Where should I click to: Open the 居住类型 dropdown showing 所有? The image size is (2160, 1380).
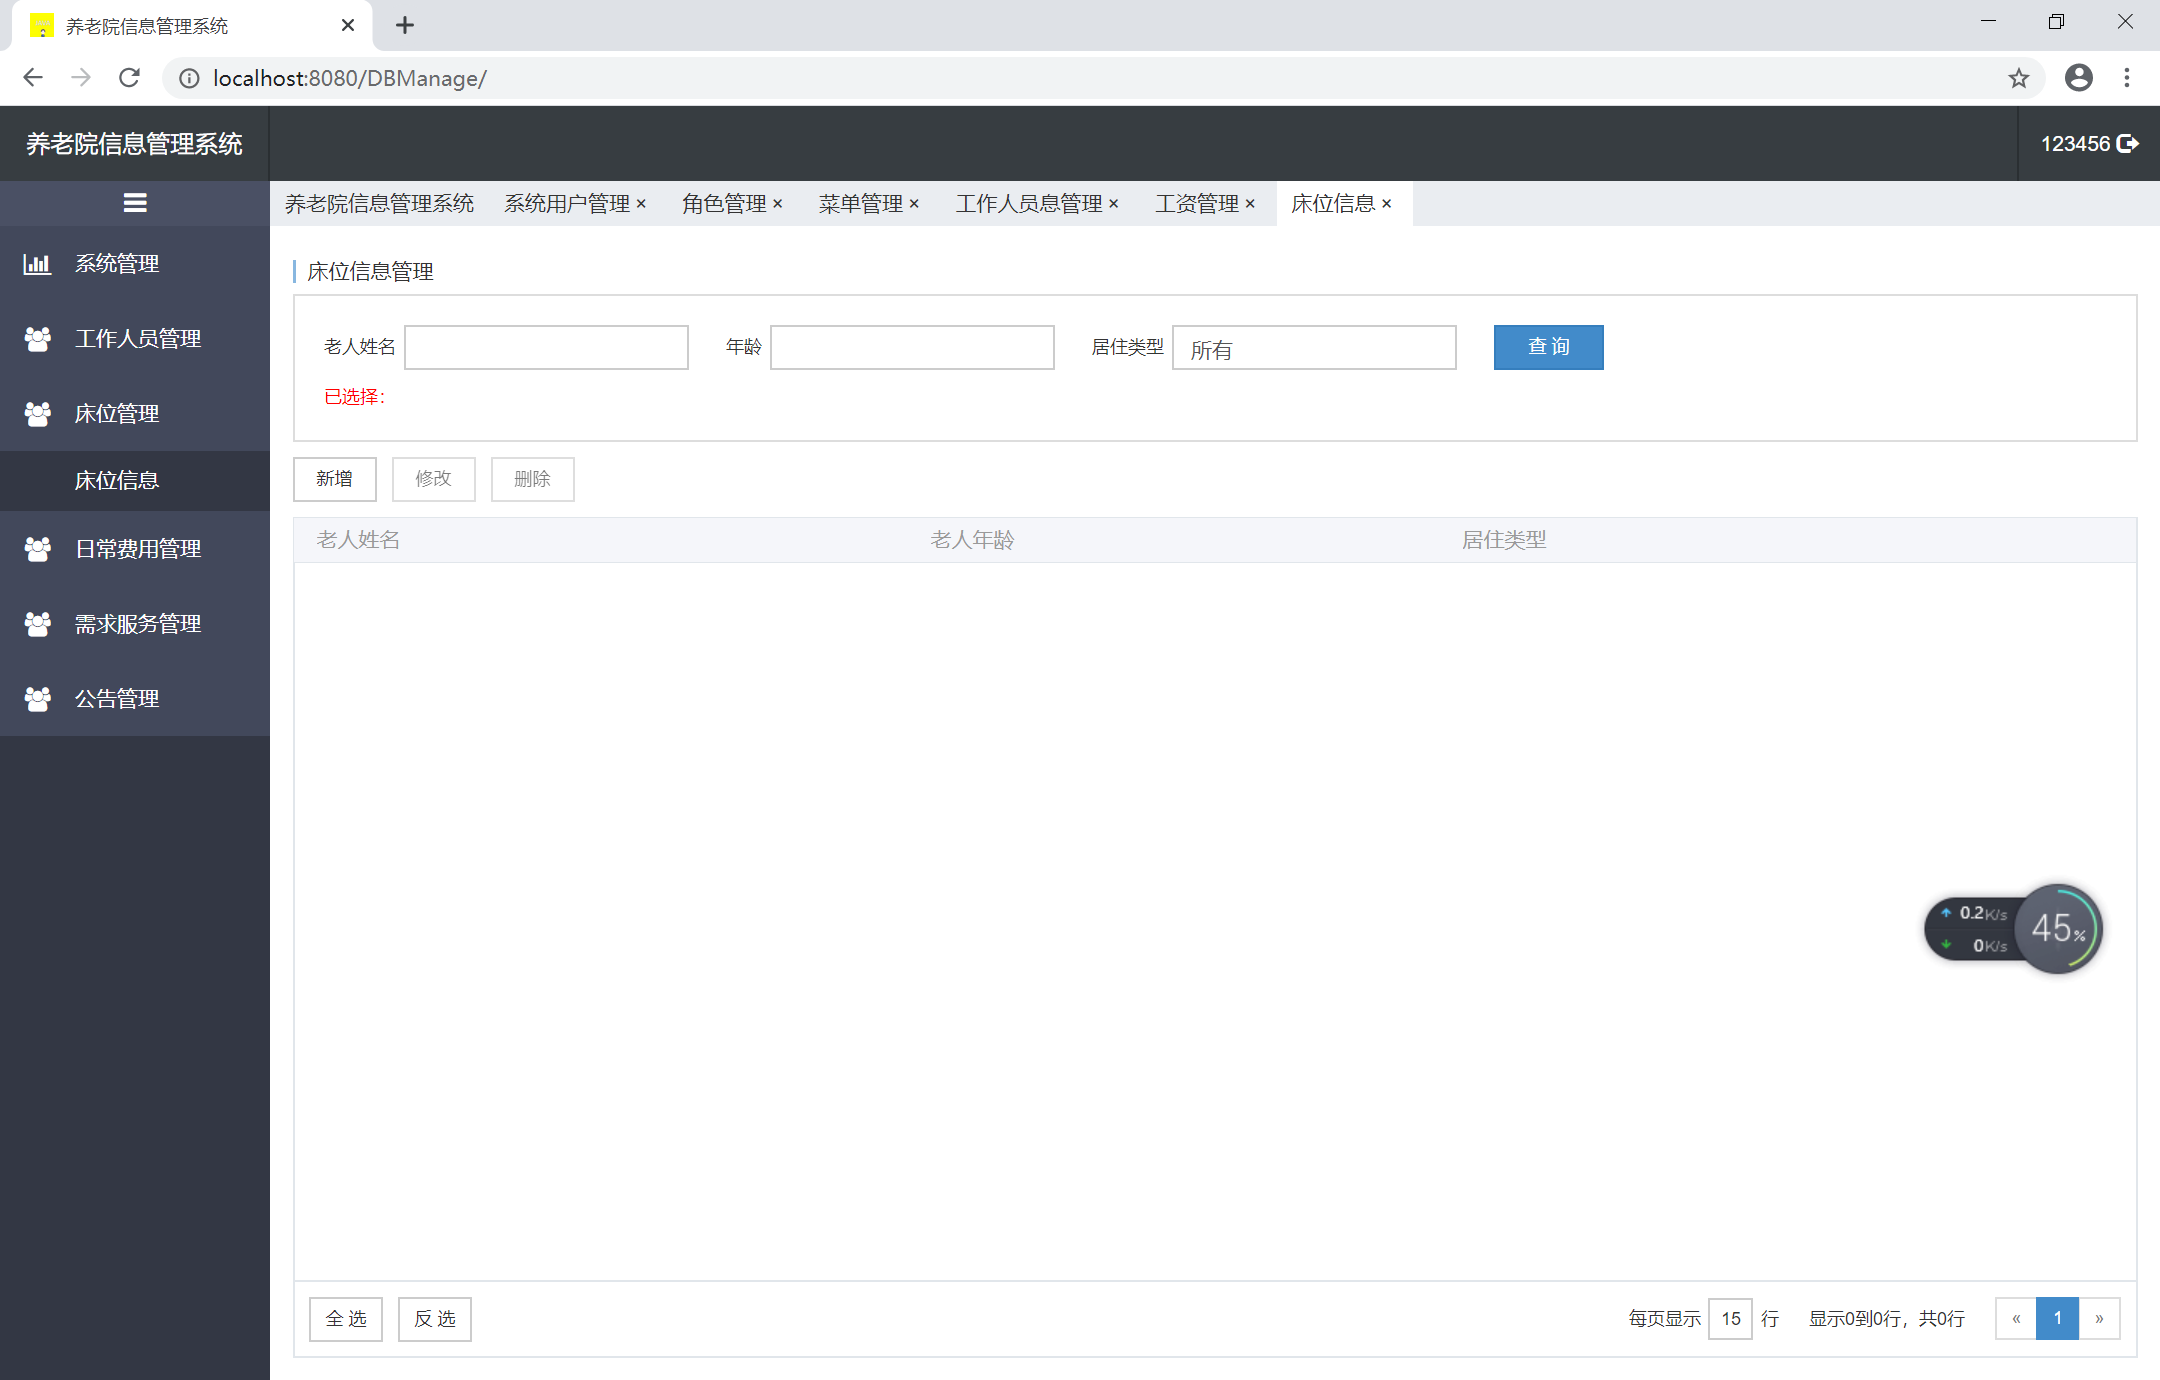click(1313, 348)
